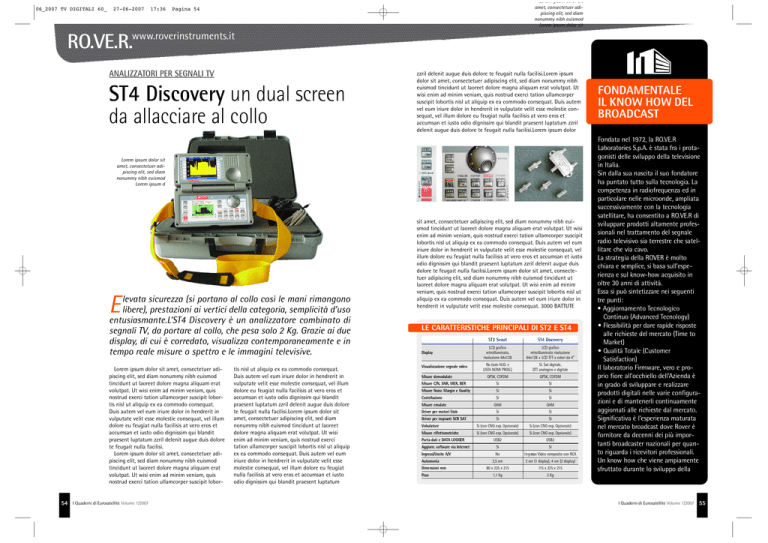Click the sidebar sentence 'Fondata nel 1972, la RO.VE.R'
The image size is (768, 543).
click(637, 140)
